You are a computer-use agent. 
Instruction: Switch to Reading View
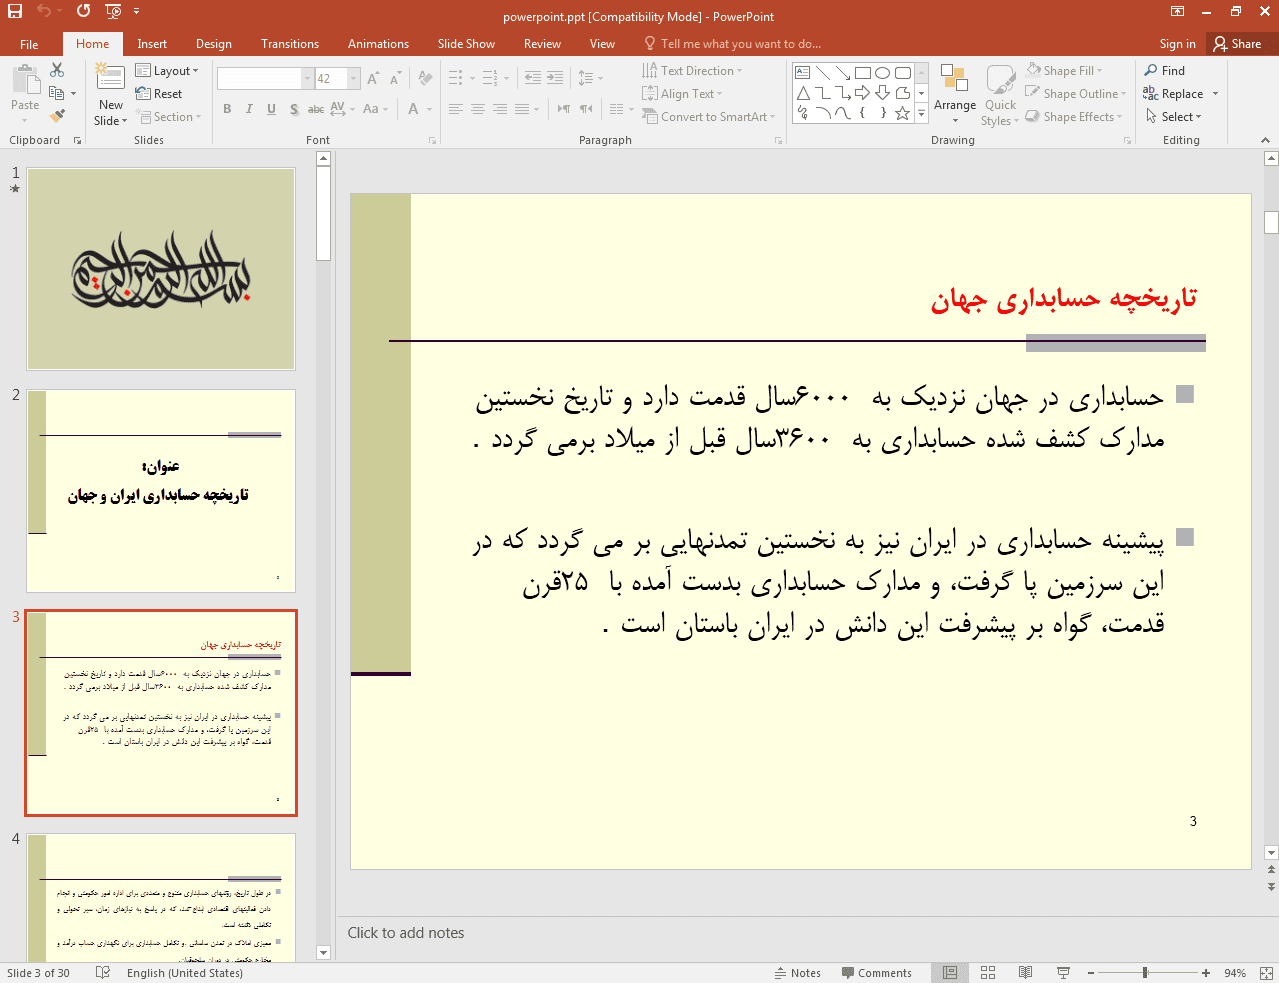(x=1025, y=972)
